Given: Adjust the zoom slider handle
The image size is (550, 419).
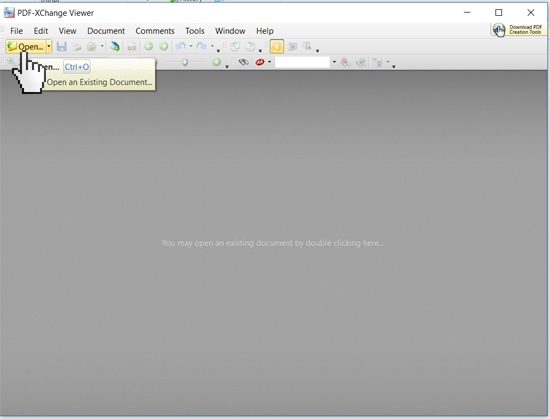Looking at the screenshot, I should pos(185,62).
